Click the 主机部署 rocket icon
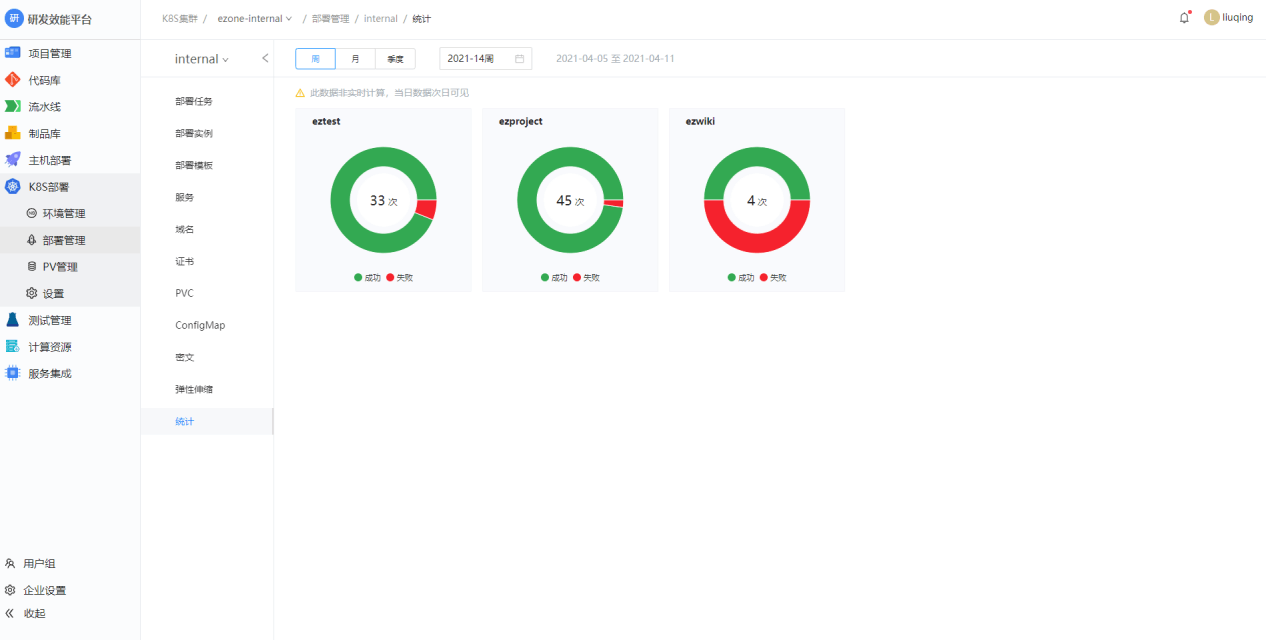Screen dimensions: 1266x640 pyautogui.click(x=13, y=160)
